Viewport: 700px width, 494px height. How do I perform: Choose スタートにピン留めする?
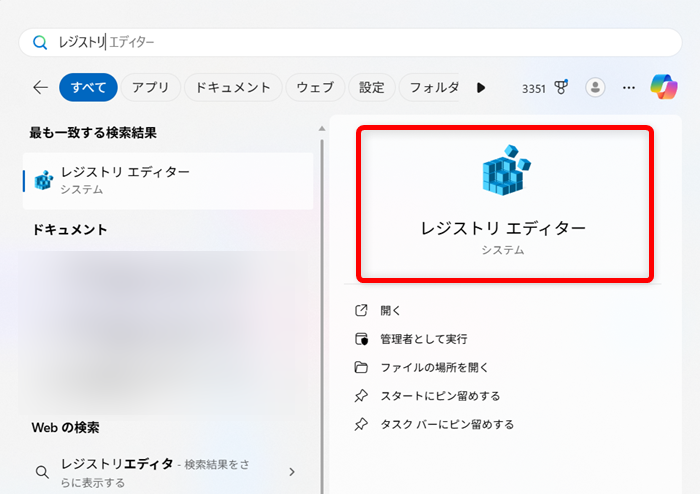coord(440,396)
